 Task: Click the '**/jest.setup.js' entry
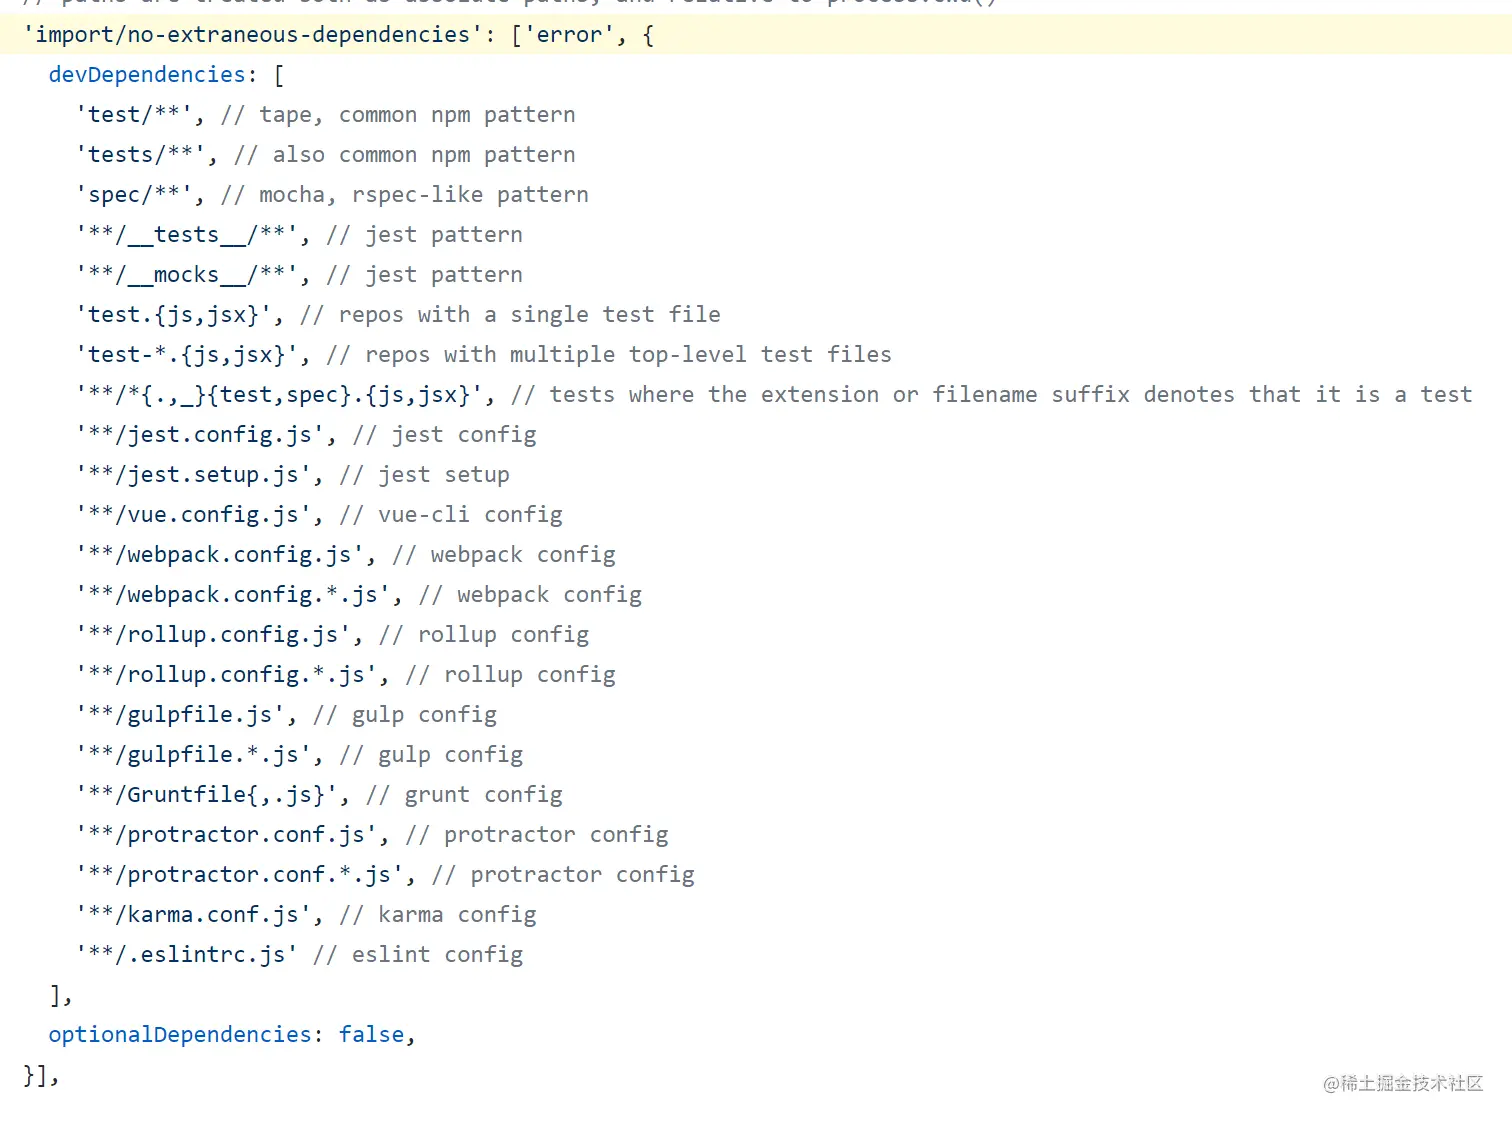193,475
